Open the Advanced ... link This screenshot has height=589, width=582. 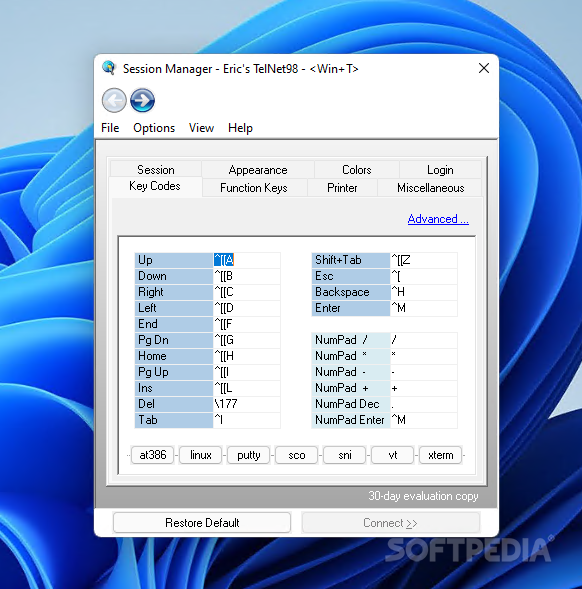(x=438, y=219)
